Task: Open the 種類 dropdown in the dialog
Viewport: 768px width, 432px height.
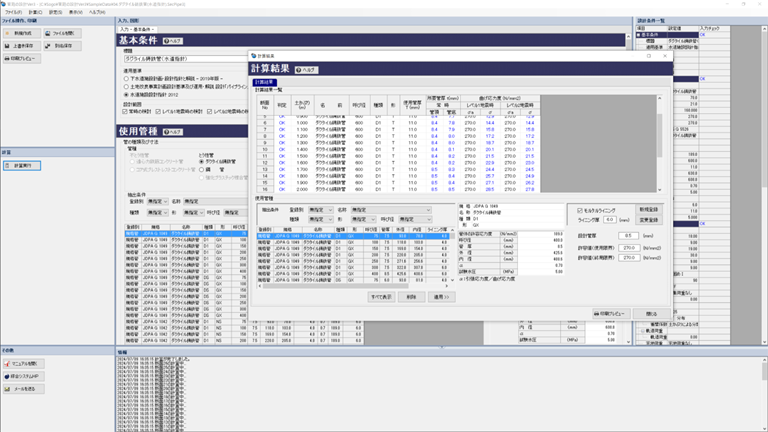Action: point(320,219)
